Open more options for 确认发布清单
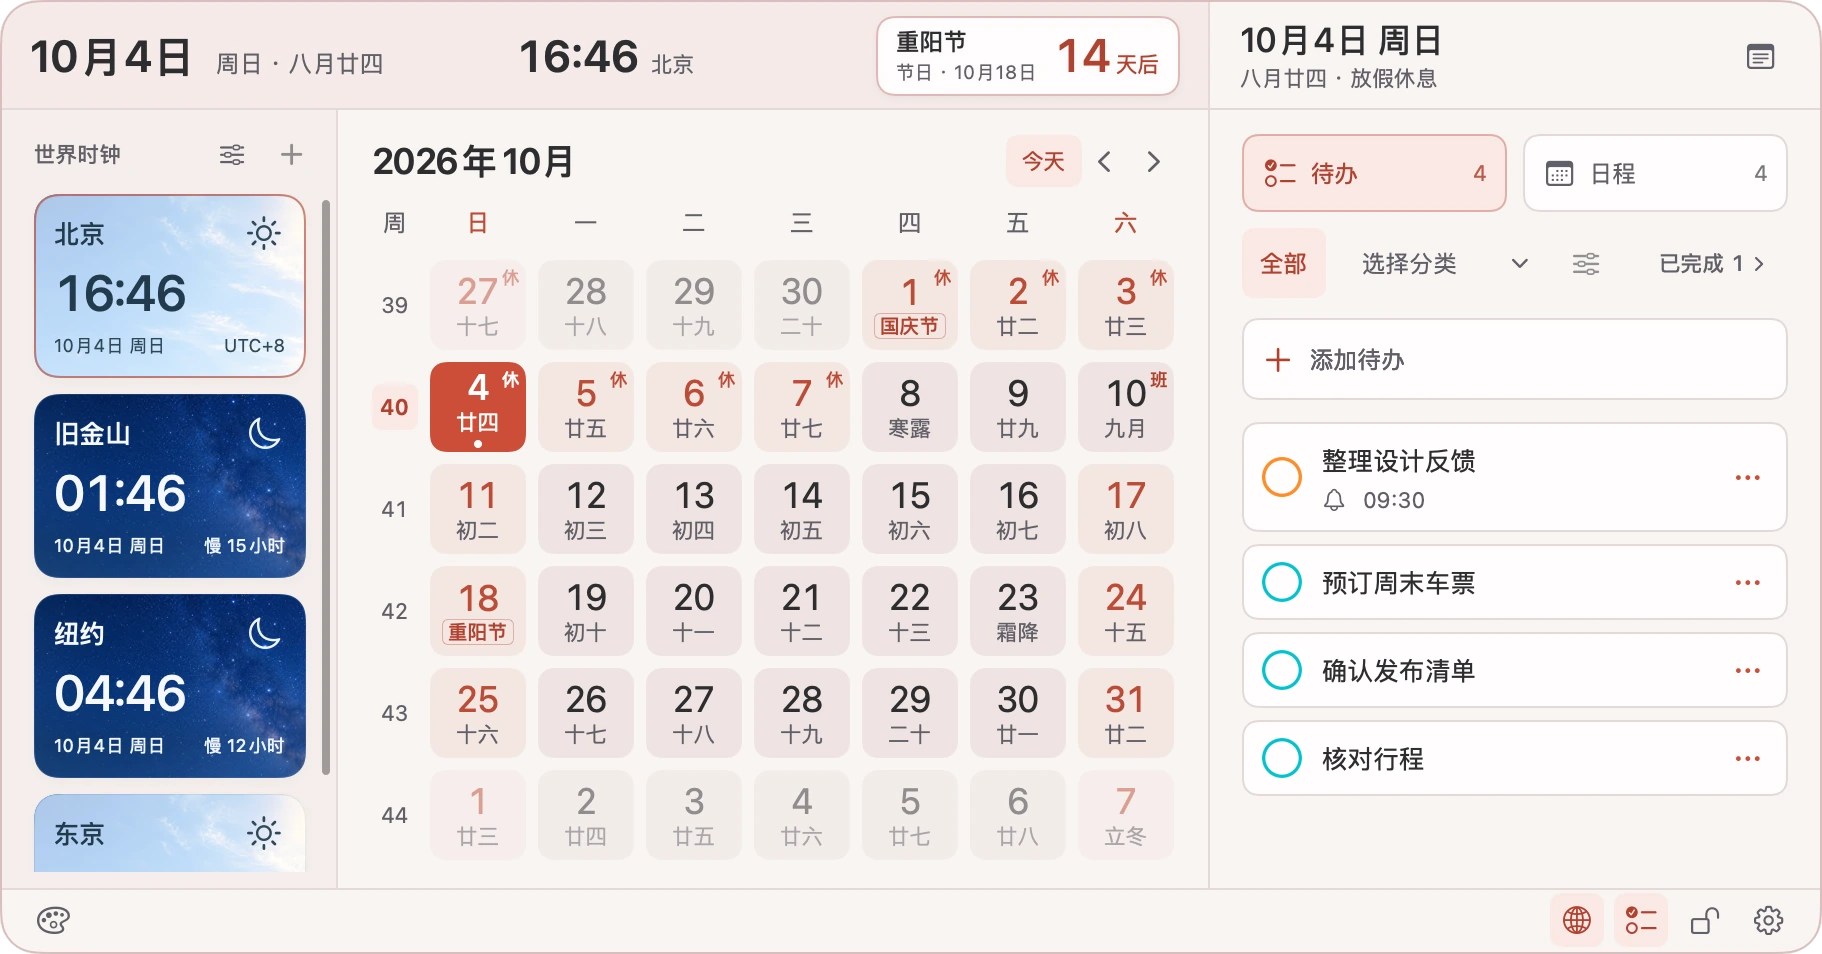 click(1748, 670)
